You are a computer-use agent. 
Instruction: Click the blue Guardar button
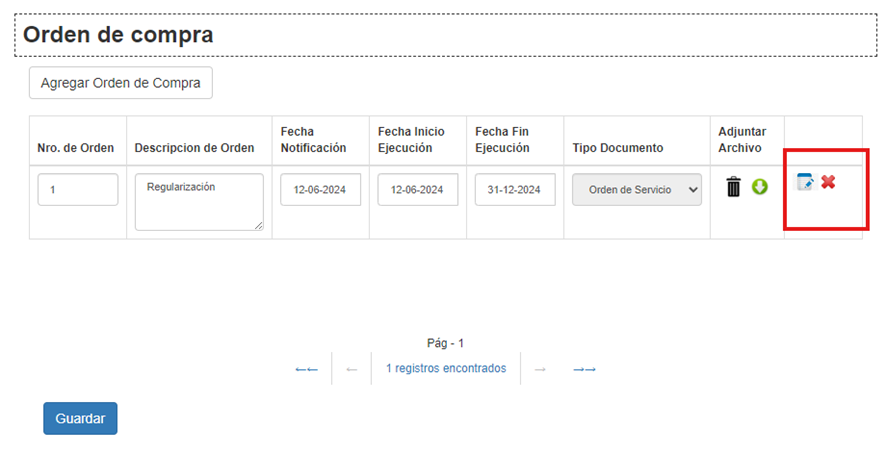[80, 419]
